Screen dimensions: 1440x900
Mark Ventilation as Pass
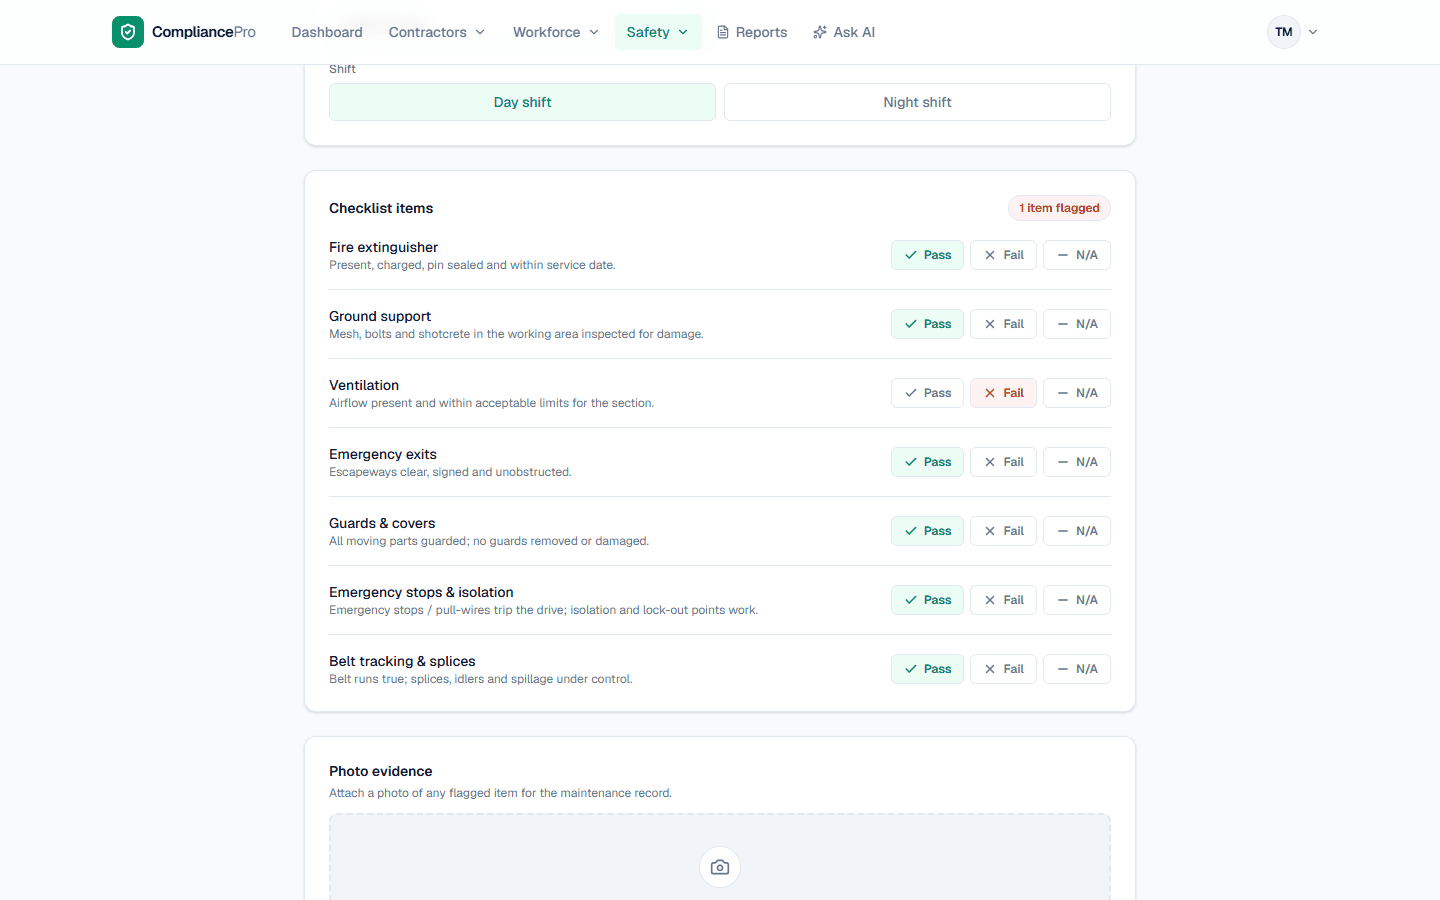tap(927, 393)
